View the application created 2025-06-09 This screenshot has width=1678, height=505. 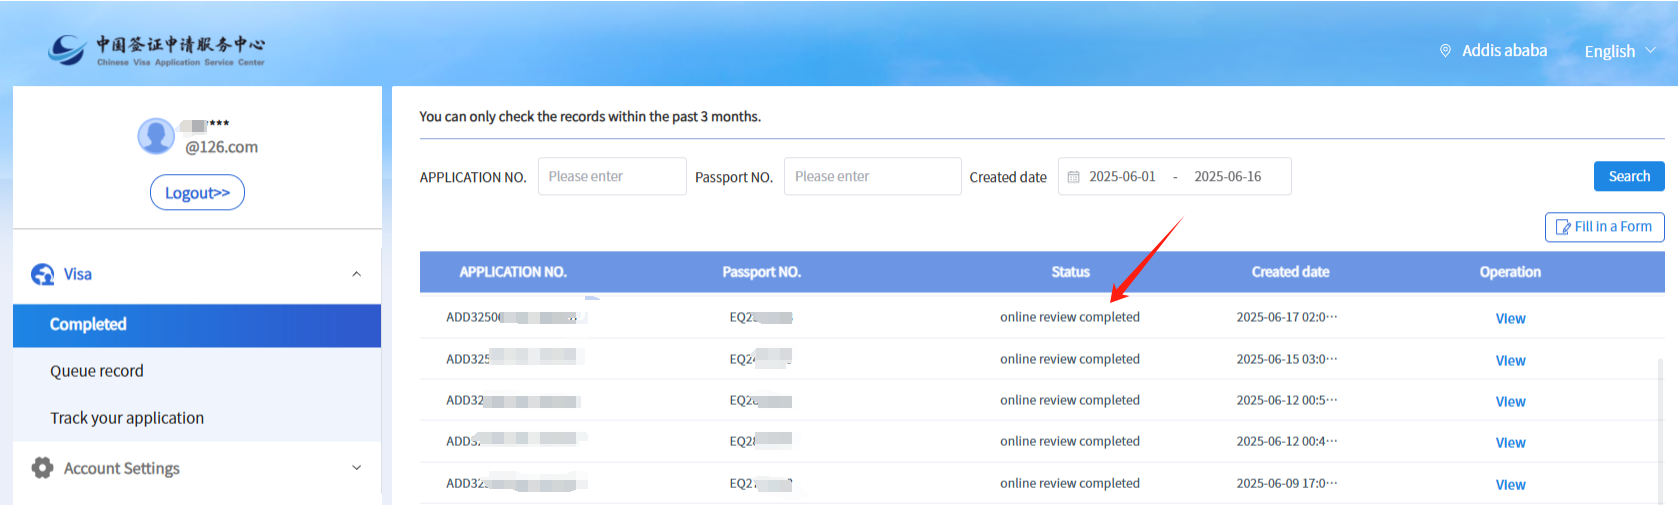click(1510, 485)
